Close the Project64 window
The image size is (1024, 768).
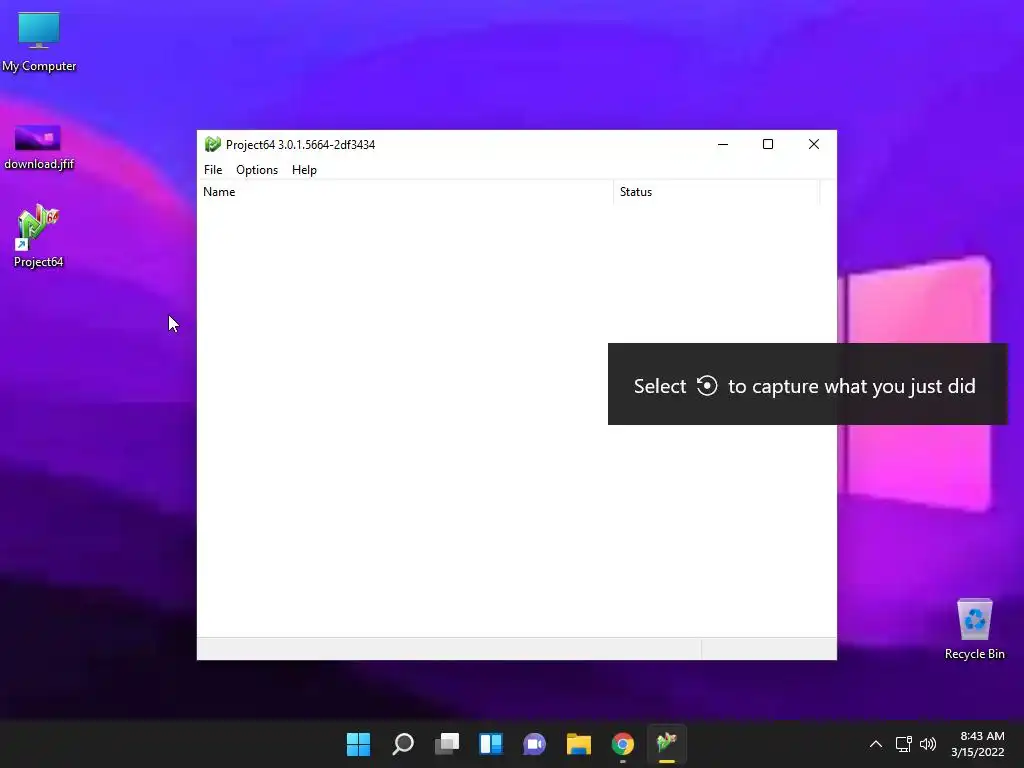click(814, 144)
